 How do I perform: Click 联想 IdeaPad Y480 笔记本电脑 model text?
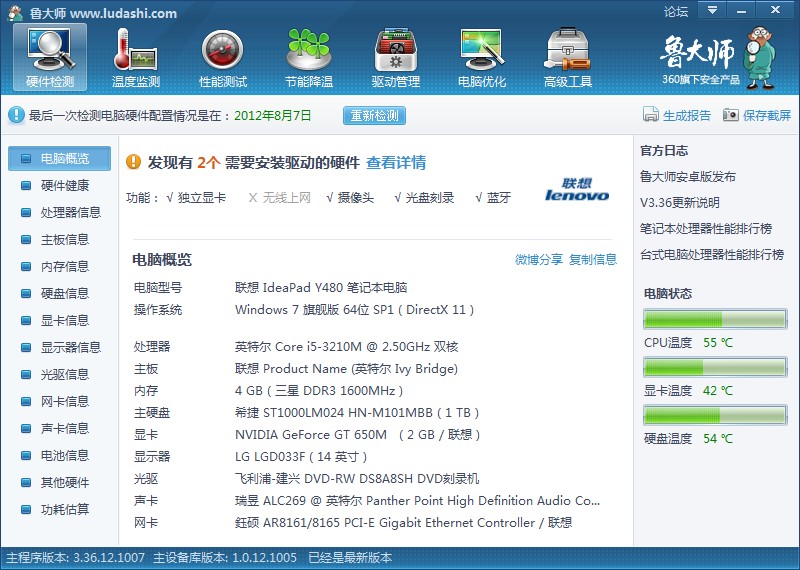pyautogui.click(x=321, y=287)
